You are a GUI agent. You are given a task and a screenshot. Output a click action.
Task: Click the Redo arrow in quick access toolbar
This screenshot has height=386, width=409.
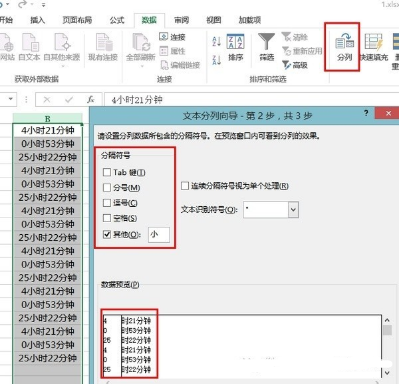[23, 4]
